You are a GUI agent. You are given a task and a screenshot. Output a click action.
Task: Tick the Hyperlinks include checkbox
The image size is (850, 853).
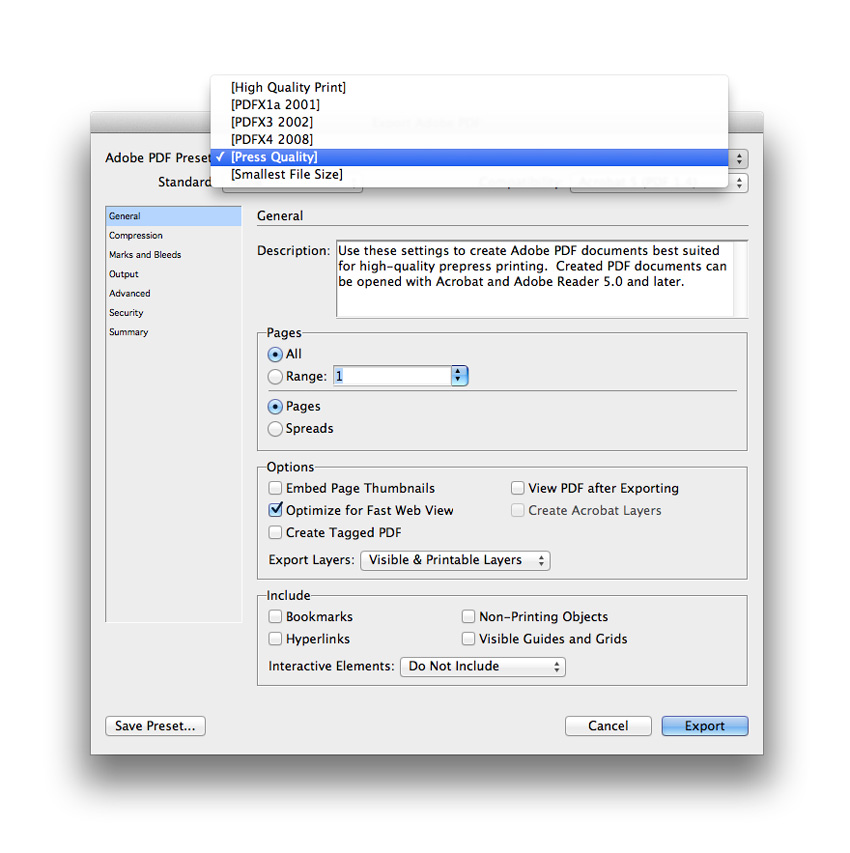[x=276, y=639]
